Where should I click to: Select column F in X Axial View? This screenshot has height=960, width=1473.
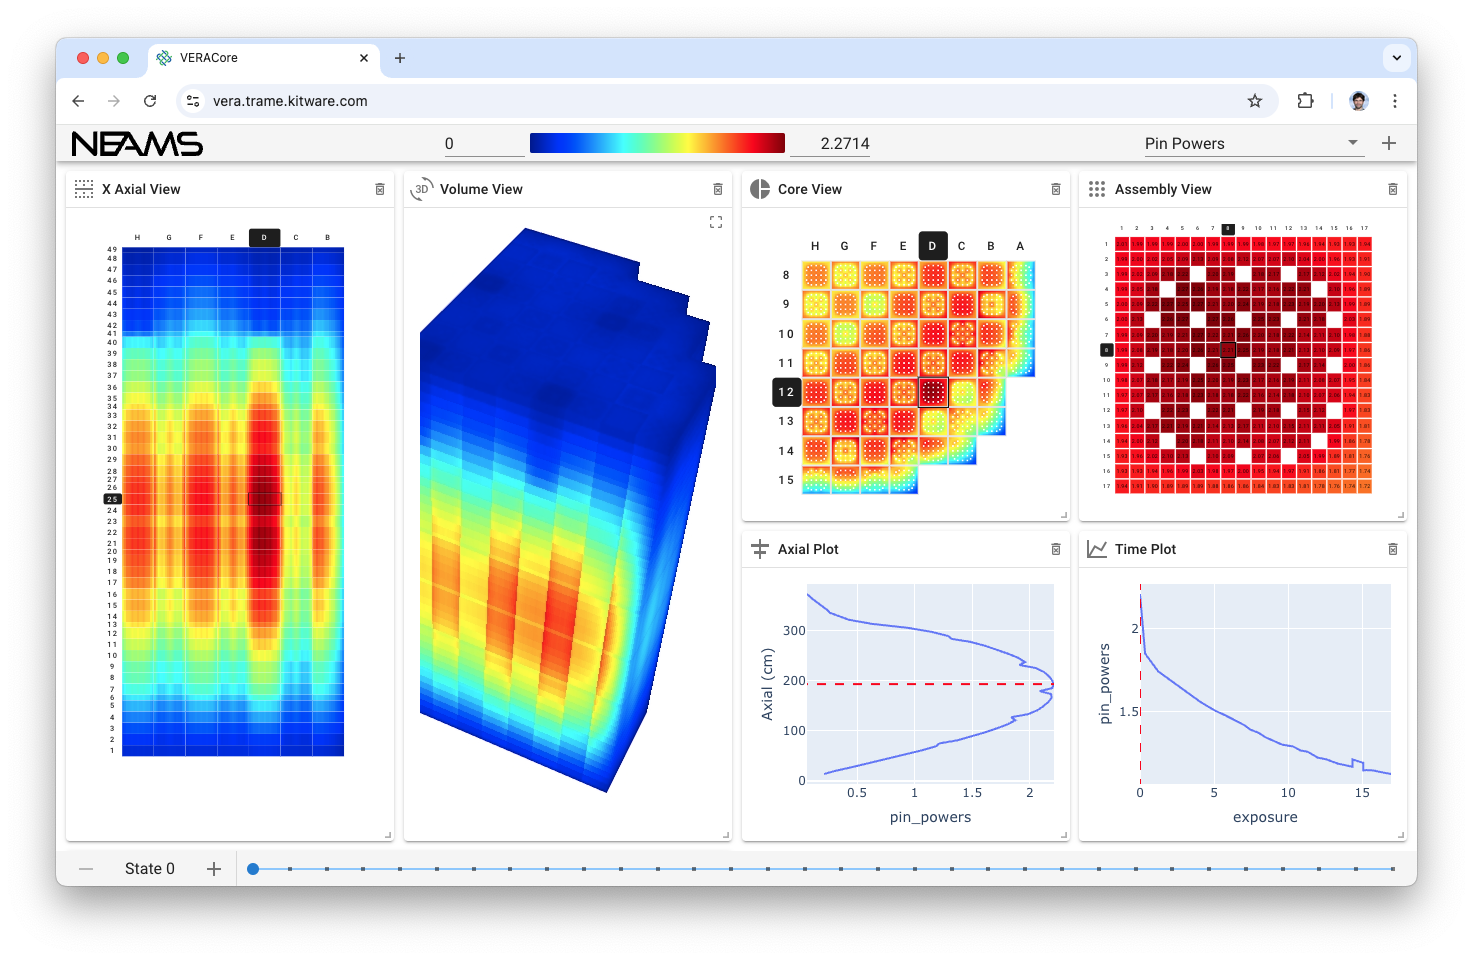tap(201, 238)
